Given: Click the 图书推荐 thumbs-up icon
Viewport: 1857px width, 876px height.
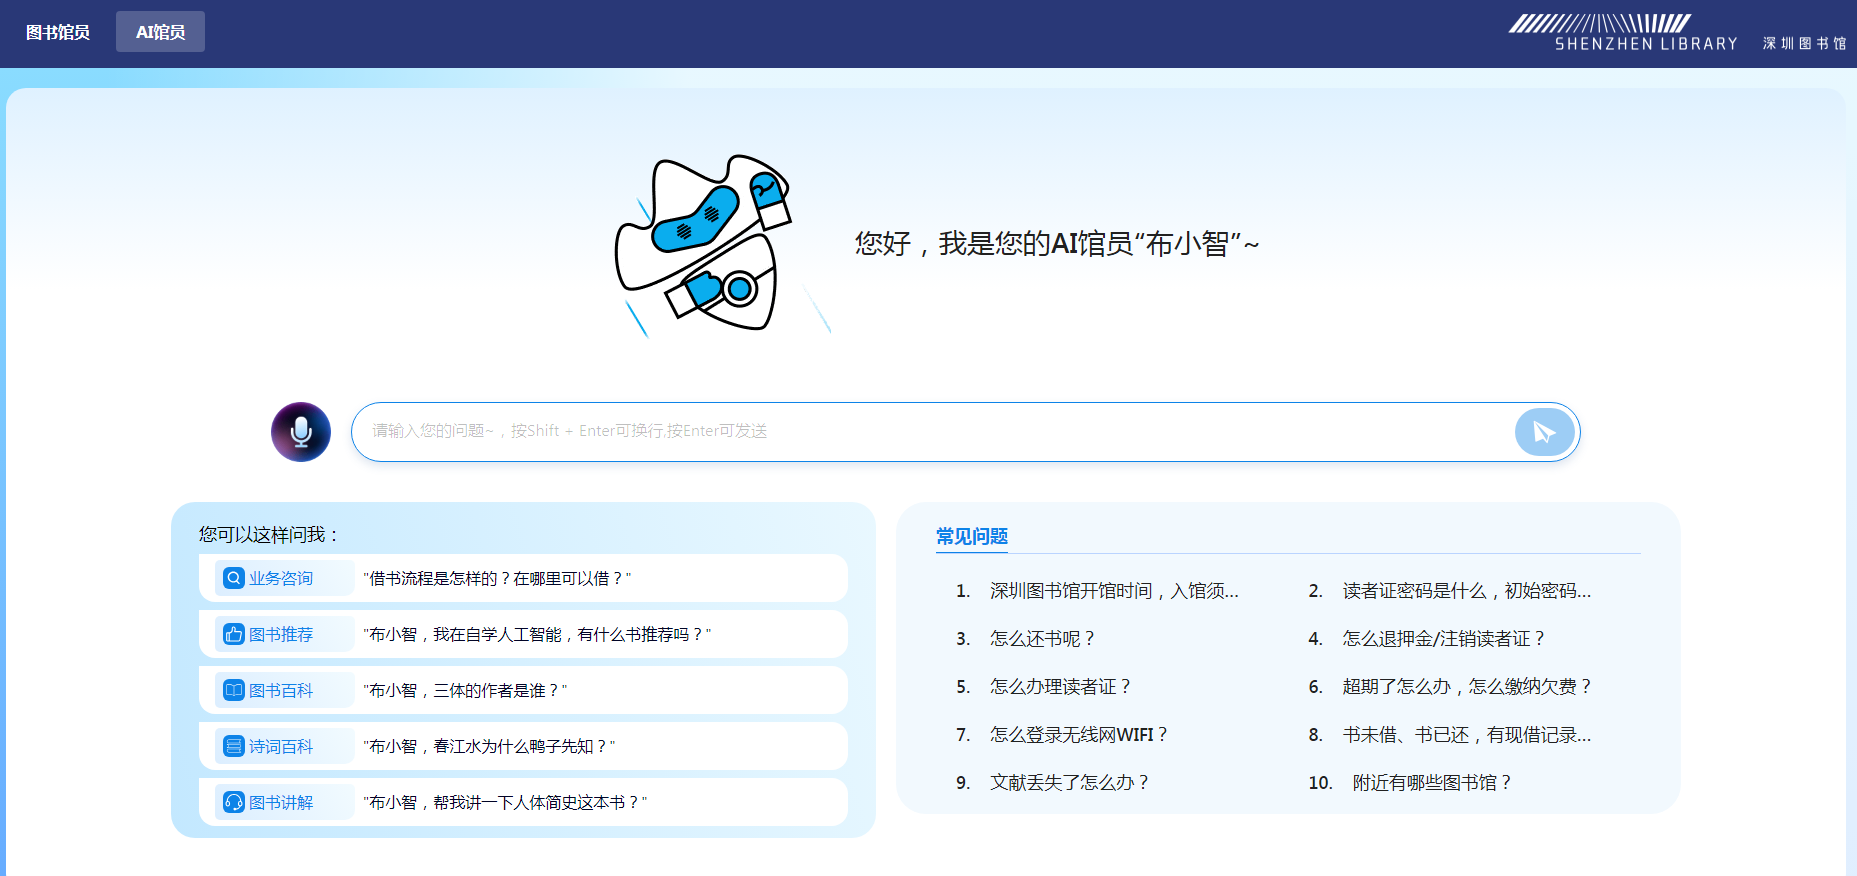Looking at the screenshot, I should (234, 634).
